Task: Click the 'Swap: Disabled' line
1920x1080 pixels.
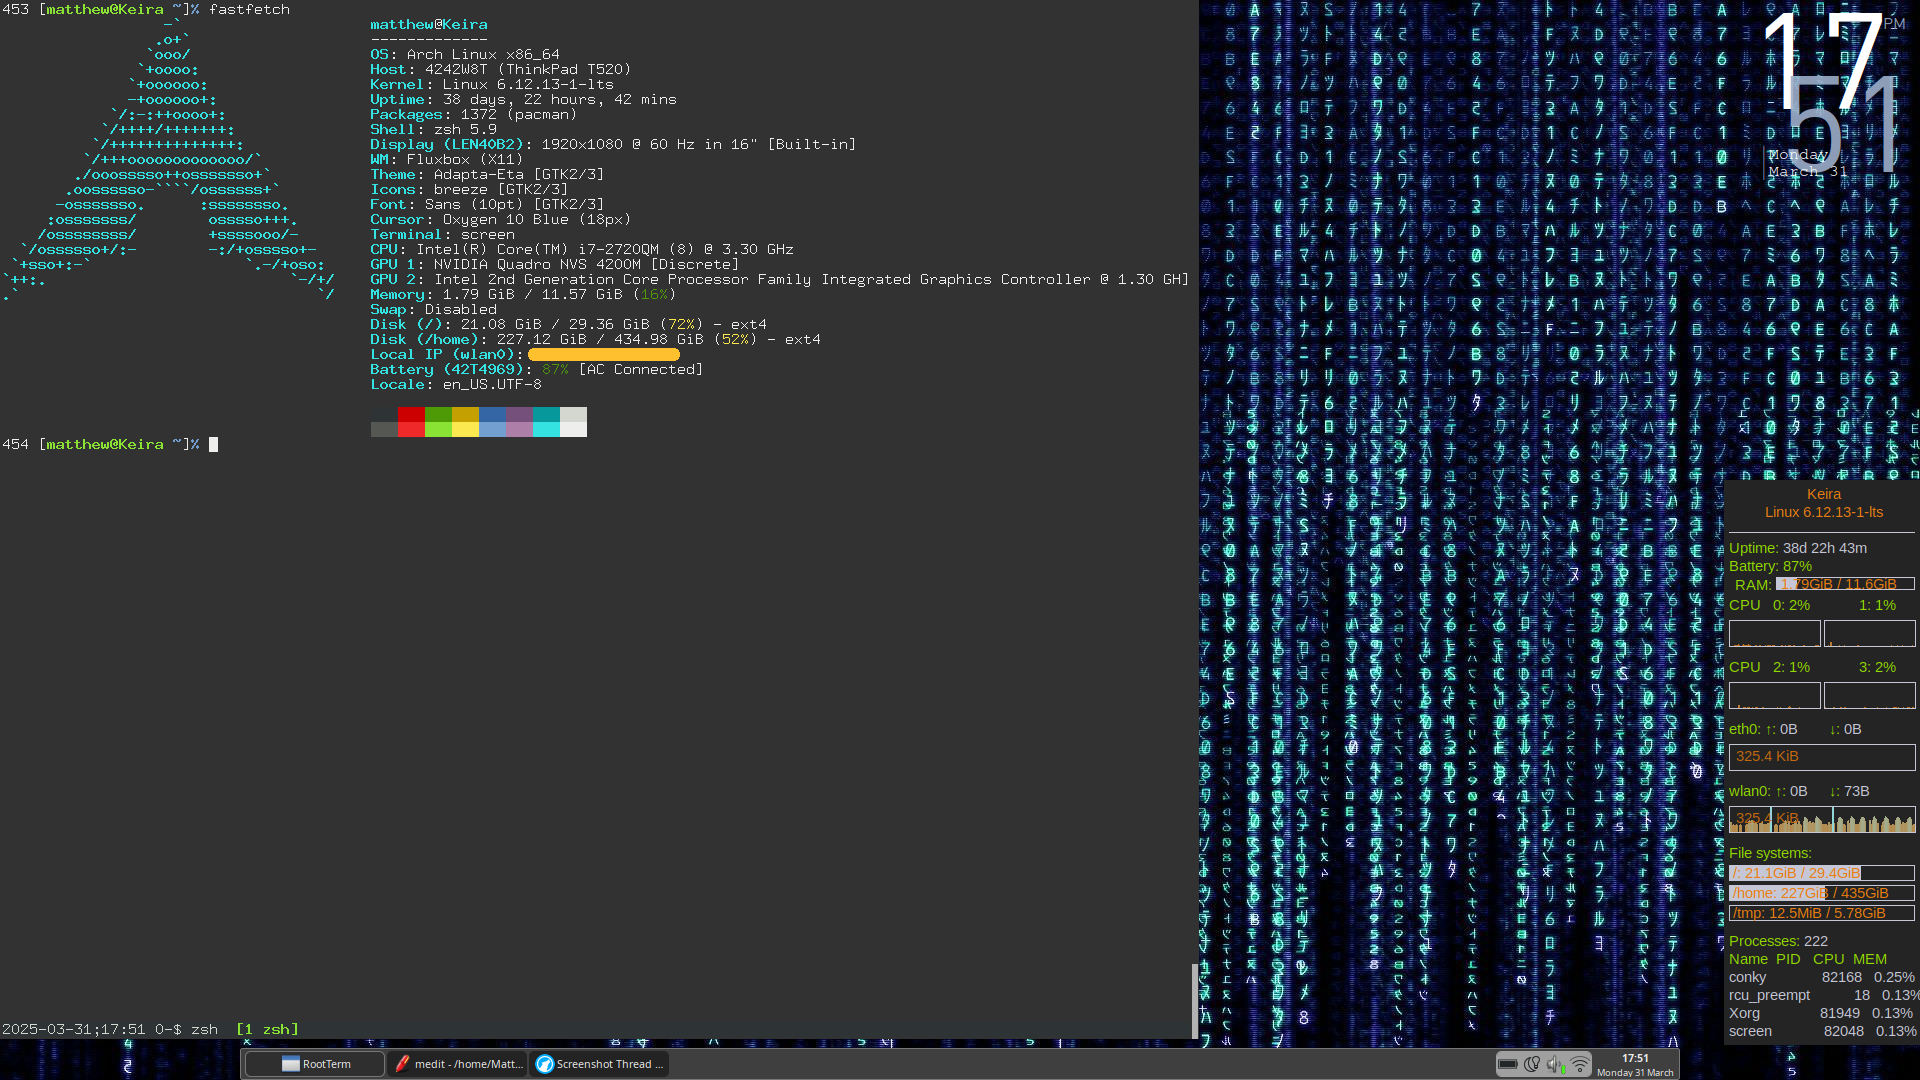Action: (433, 309)
